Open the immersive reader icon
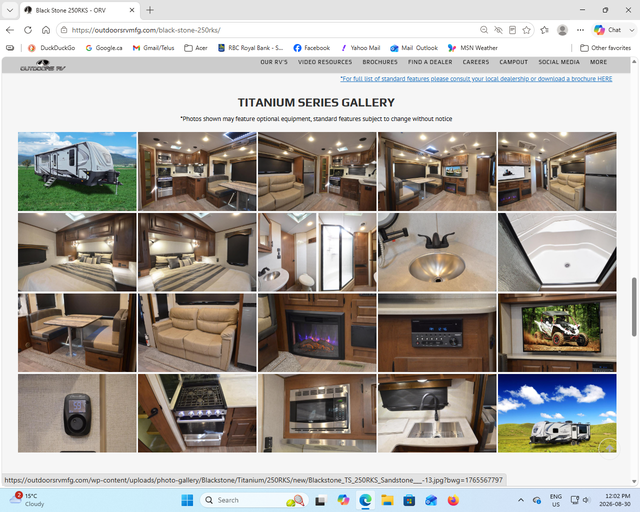The width and height of the screenshot is (640, 512). tap(512, 30)
